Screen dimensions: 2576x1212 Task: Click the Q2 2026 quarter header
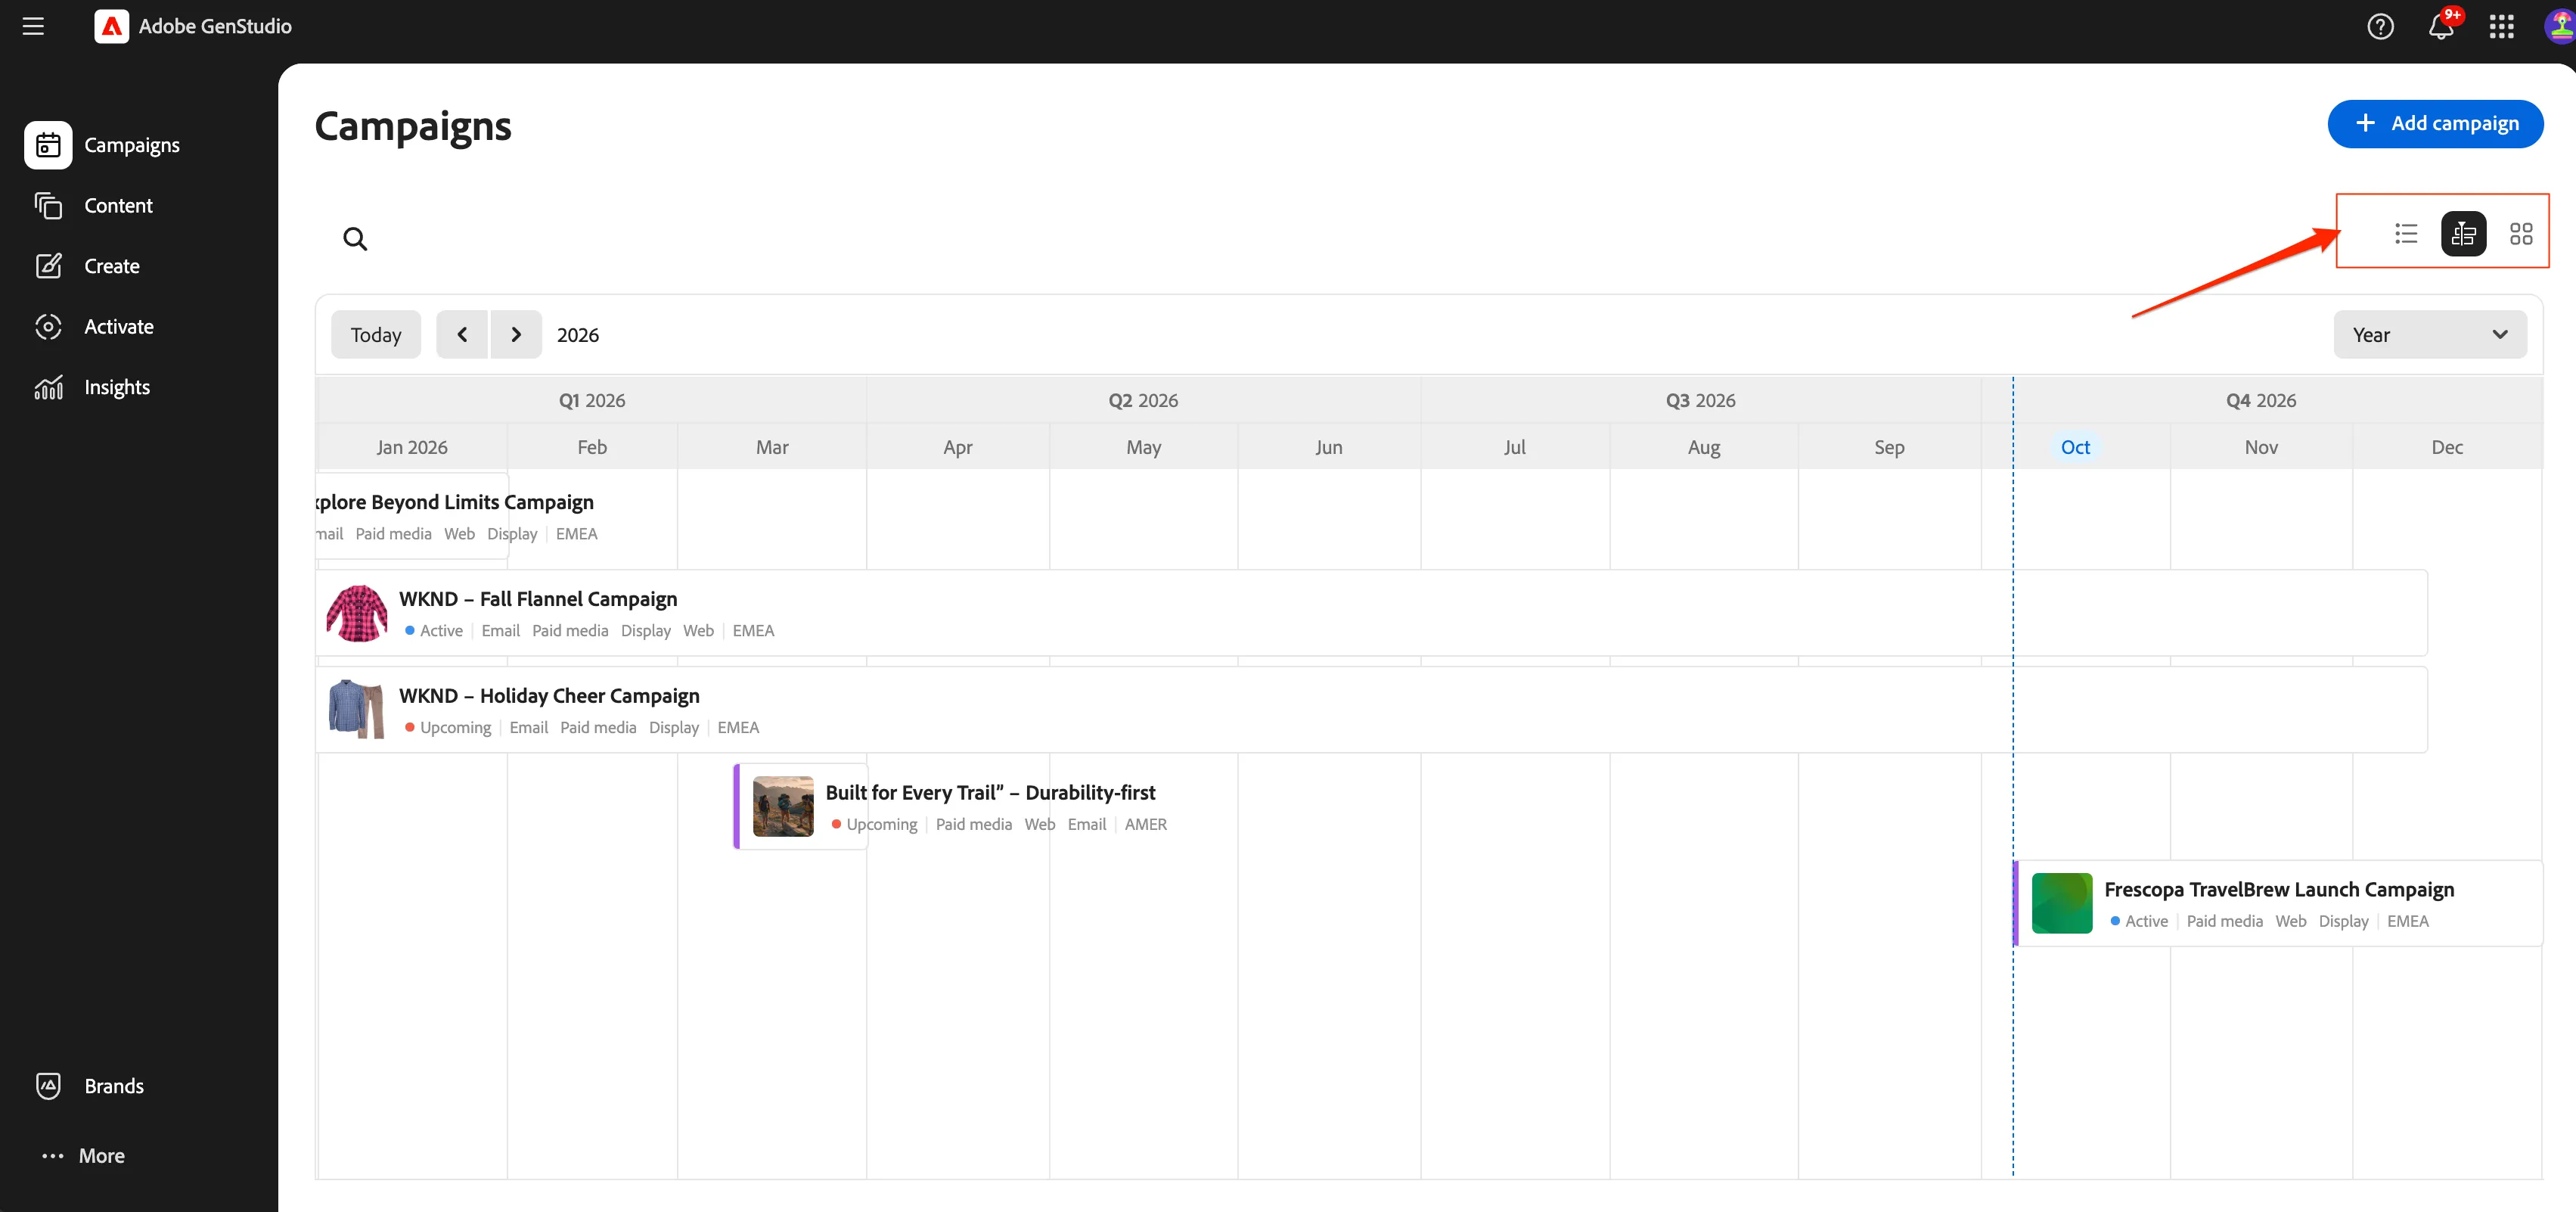point(1143,400)
